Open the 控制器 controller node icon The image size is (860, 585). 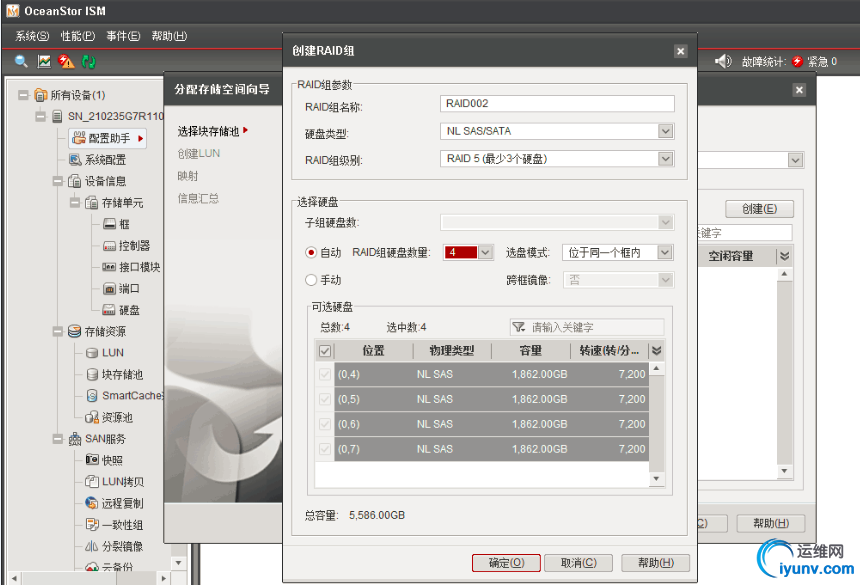109,246
